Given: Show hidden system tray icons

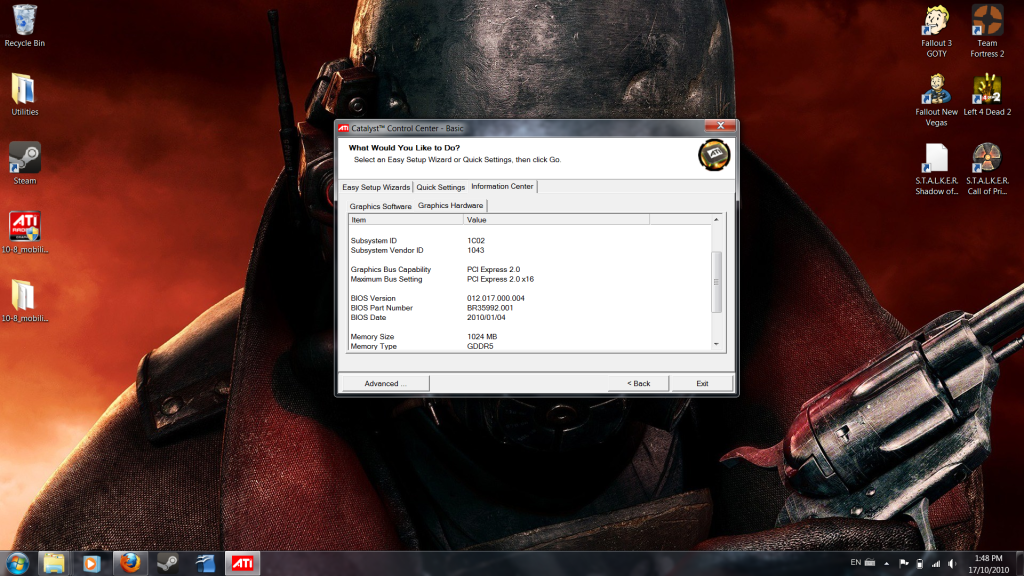Looking at the screenshot, I should tap(886, 563).
